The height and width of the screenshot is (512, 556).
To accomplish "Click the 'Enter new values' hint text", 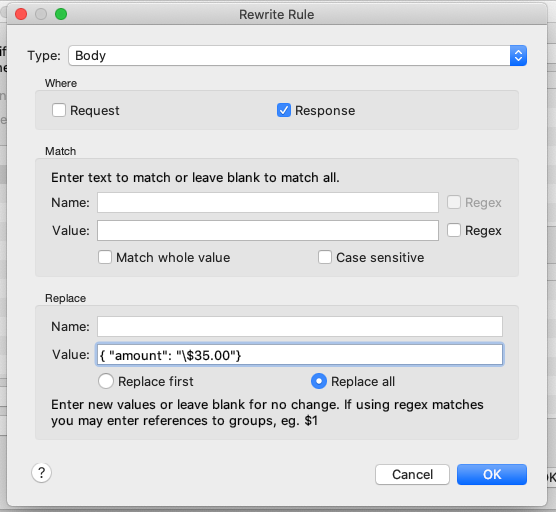I will pyautogui.click(x=267, y=412).
